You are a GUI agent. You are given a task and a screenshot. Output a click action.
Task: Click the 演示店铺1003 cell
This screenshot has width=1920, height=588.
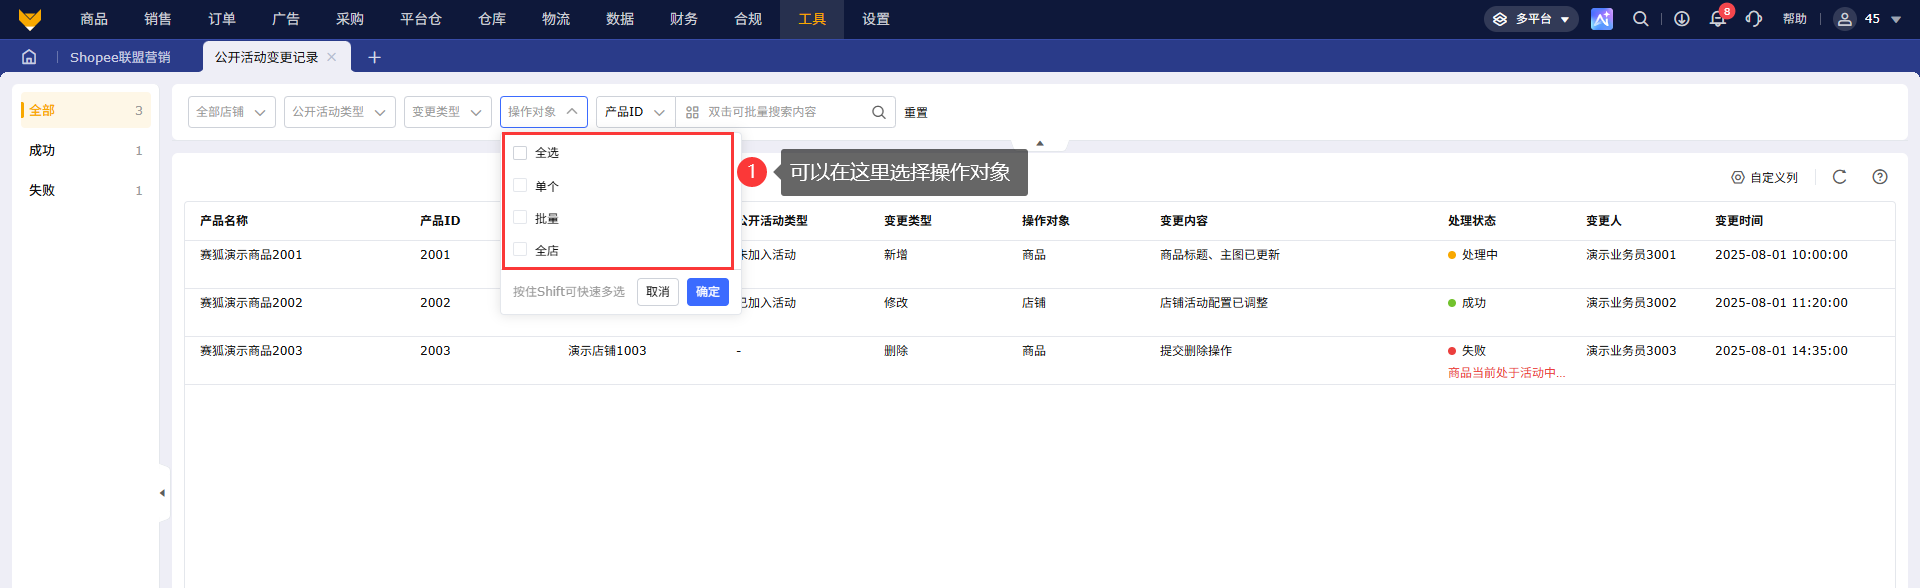coord(607,351)
